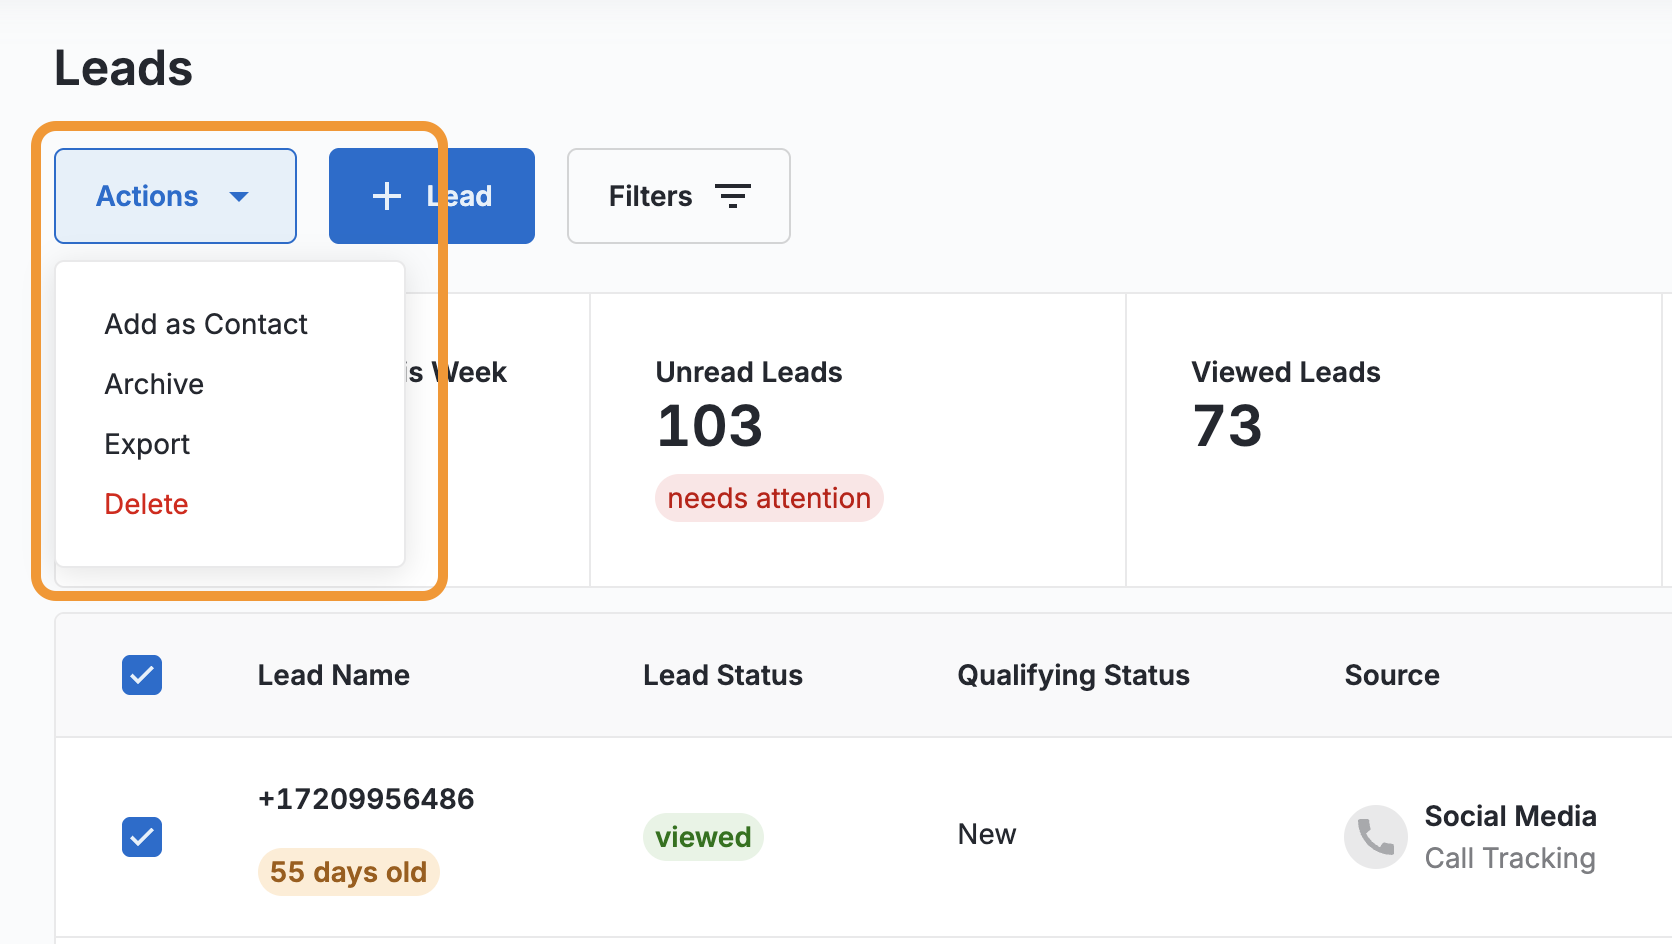Screen dimensions: 1672x944
Task: Sort by Lead Status column header
Action: 722,675
